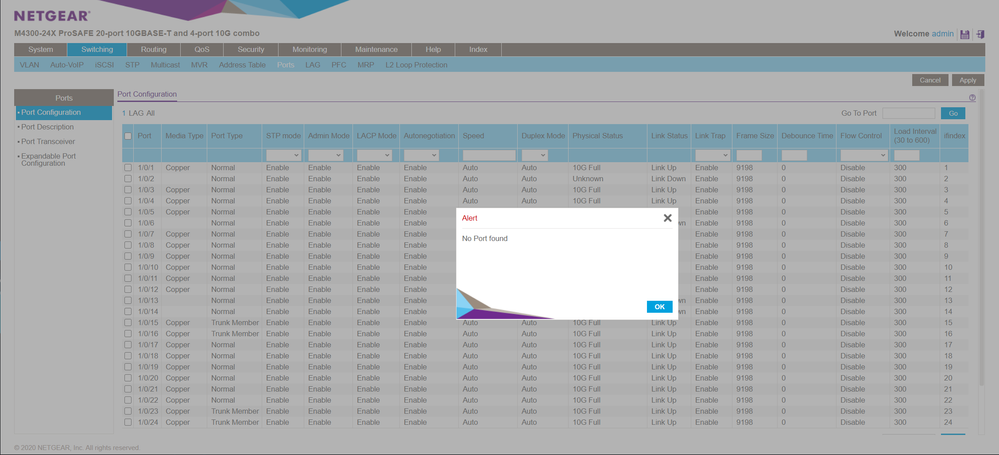Open Port Transceiver in sidebar
The height and width of the screenshot is (455, 999).
[47, 141]
